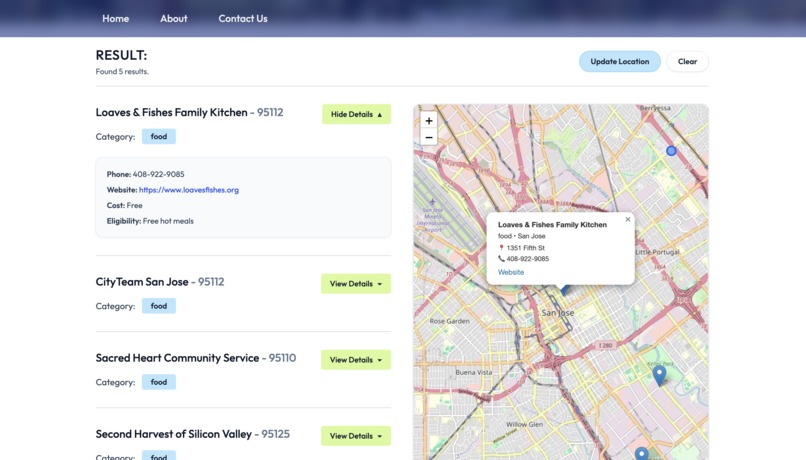Click food tag under CityTeam San Jose
The height and width of the screenshot is (460, 806).
159,306
